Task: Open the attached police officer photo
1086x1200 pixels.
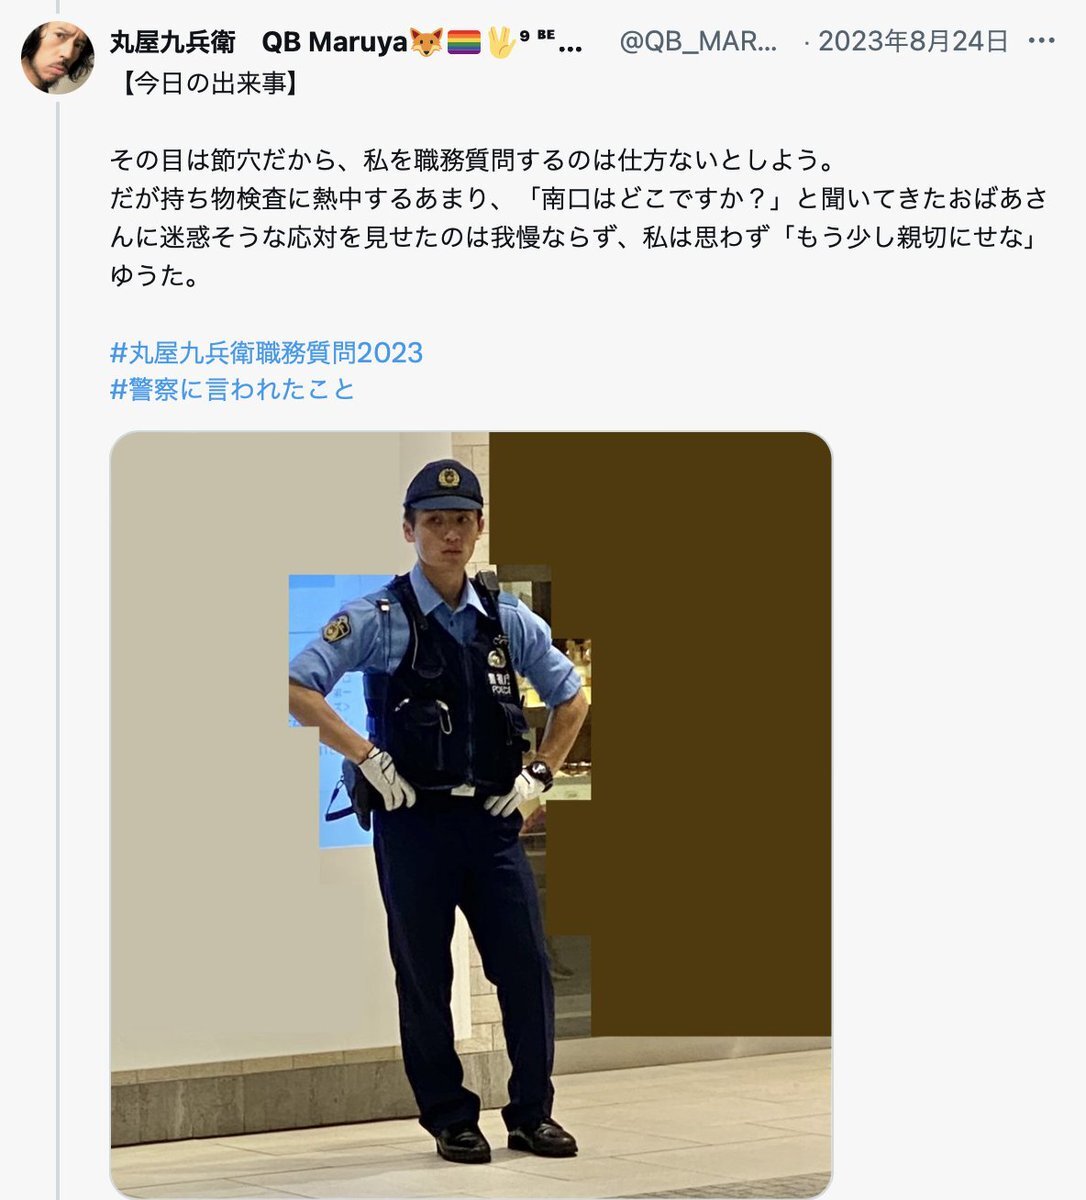Action: click(471, 814)
